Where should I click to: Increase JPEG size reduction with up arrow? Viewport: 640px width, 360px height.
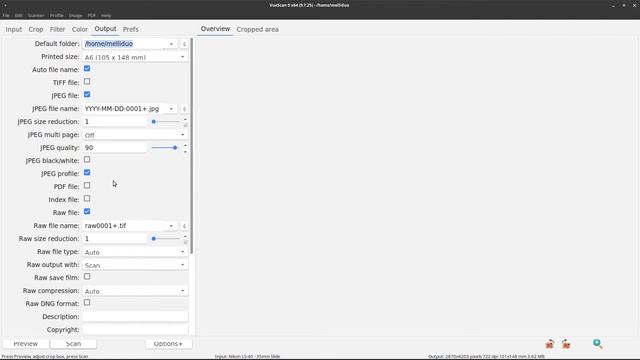(x=185, y=120)
